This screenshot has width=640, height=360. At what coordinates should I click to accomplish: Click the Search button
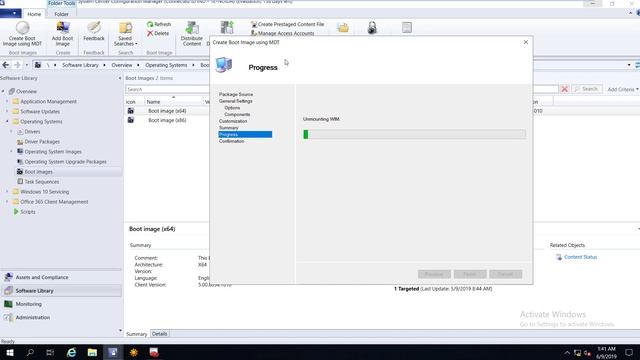click(587, 89)
